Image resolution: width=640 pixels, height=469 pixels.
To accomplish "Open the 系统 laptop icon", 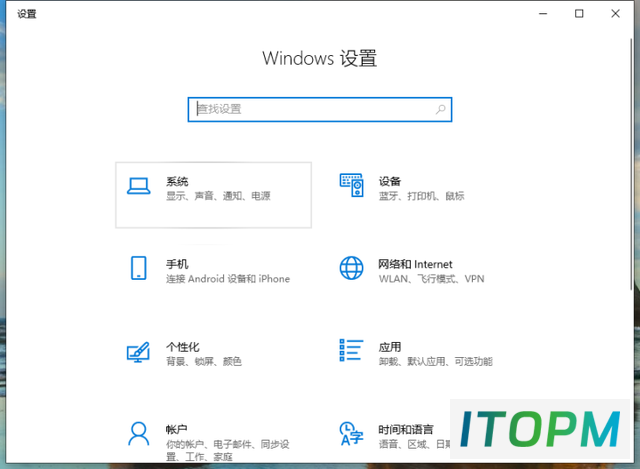I will 138,187.
